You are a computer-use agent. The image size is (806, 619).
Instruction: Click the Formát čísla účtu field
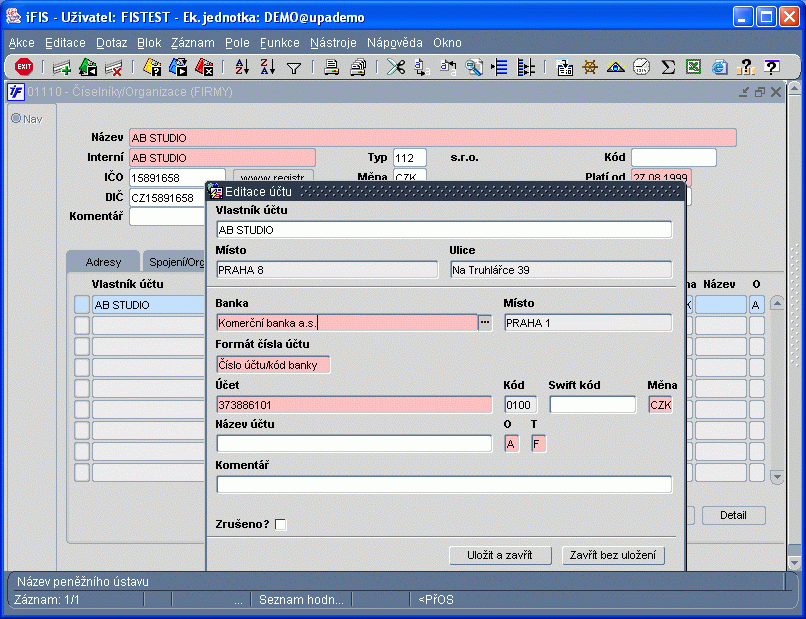[273, 365]
